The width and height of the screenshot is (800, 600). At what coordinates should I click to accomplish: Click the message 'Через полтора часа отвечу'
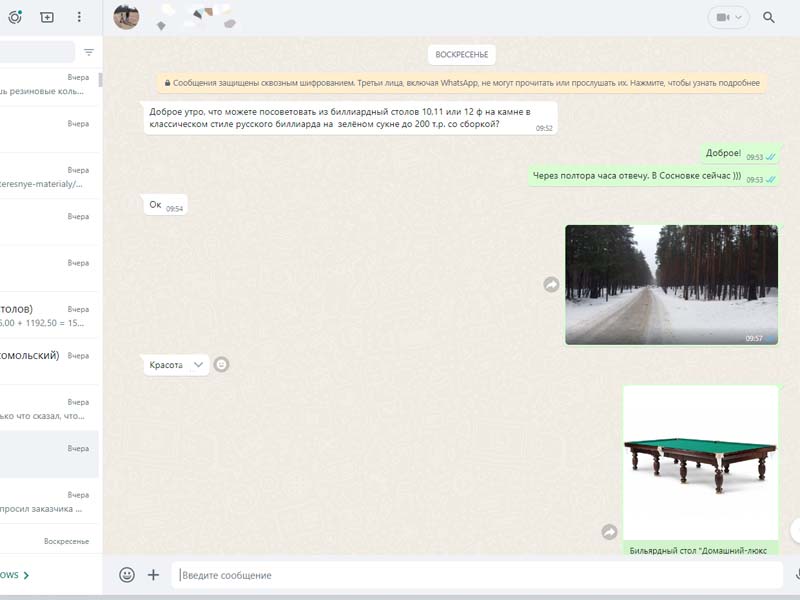coord(654,176)
